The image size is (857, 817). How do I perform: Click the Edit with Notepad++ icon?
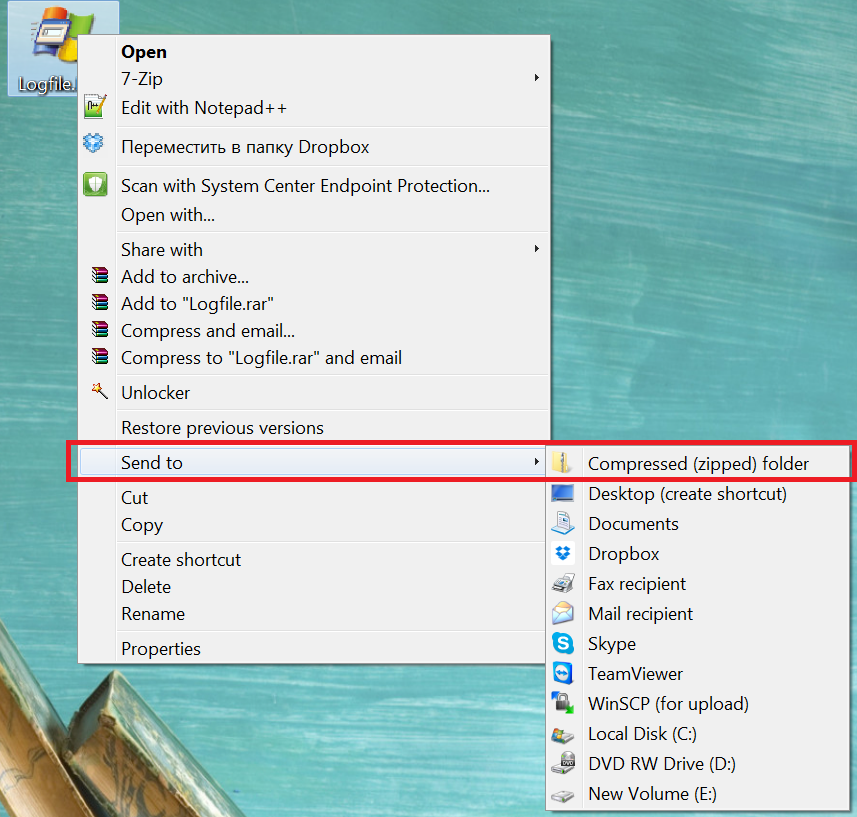[95, 107]
